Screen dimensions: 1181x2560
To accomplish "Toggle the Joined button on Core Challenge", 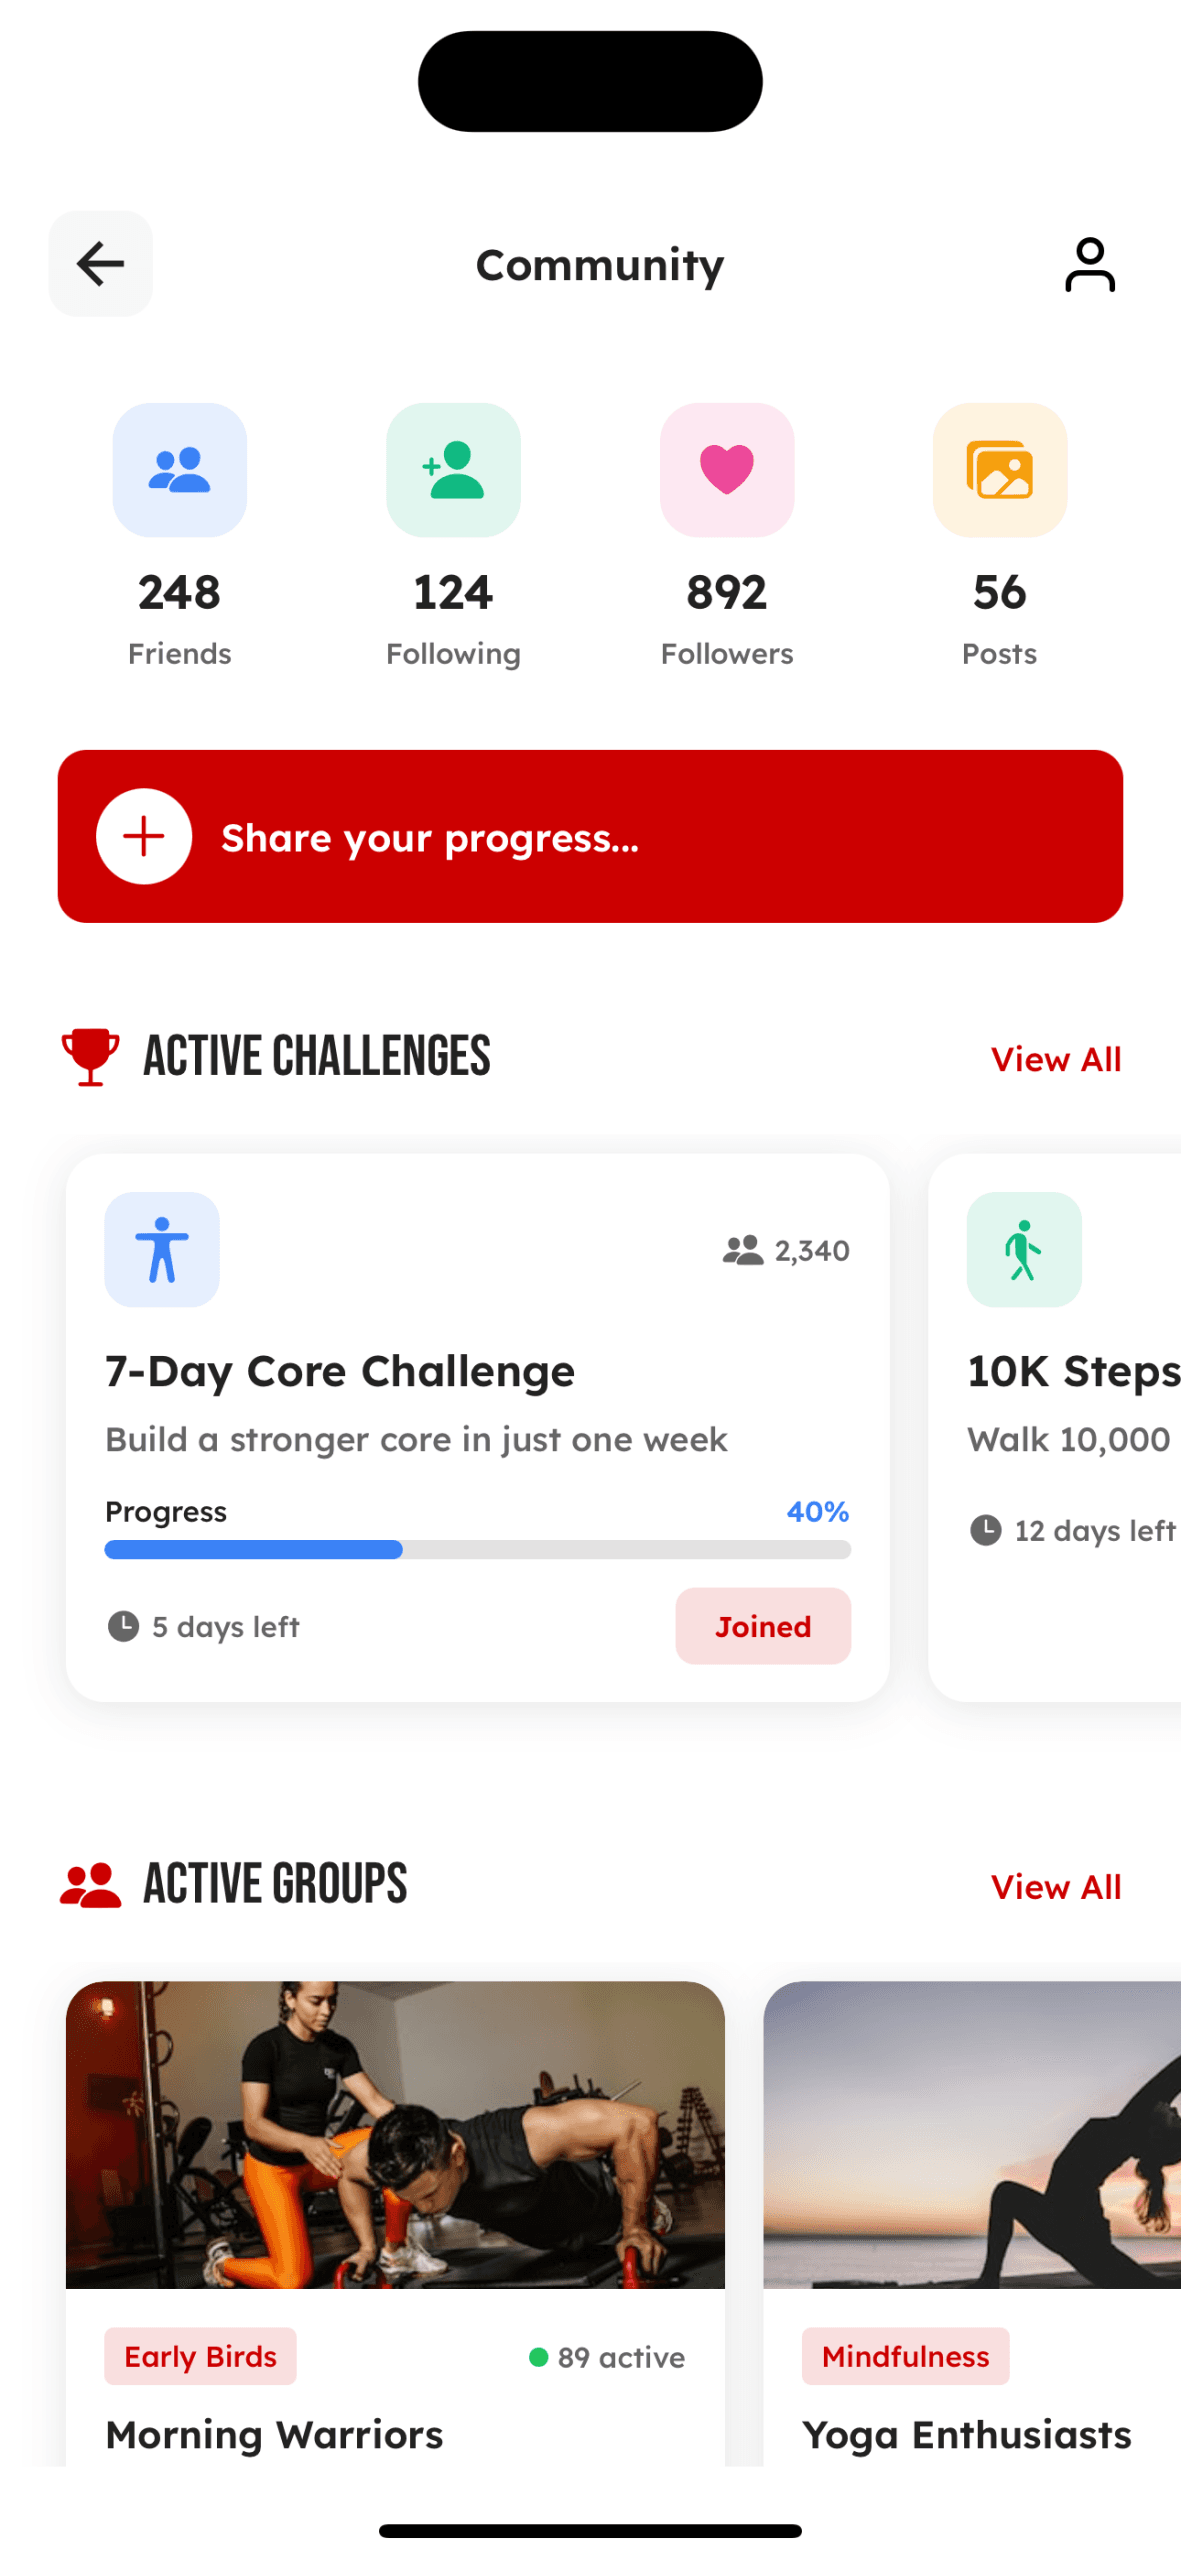I will pos(762,1626).
